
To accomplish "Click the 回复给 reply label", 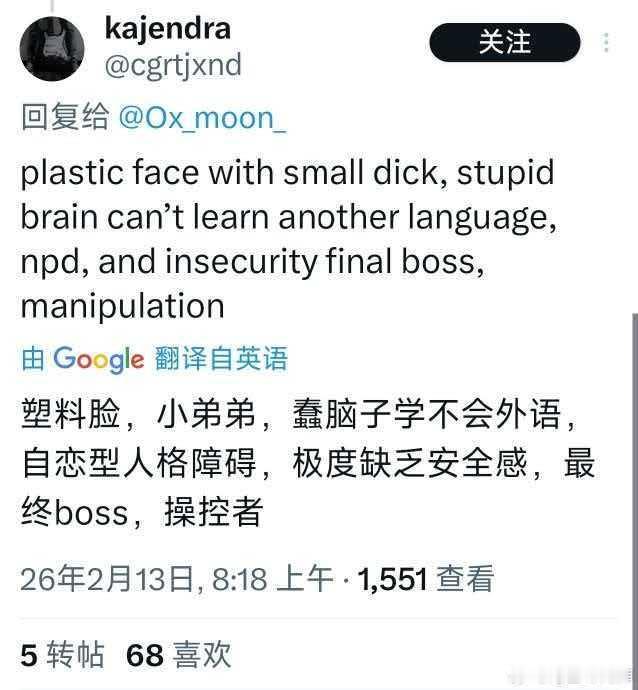I will 65,117.
